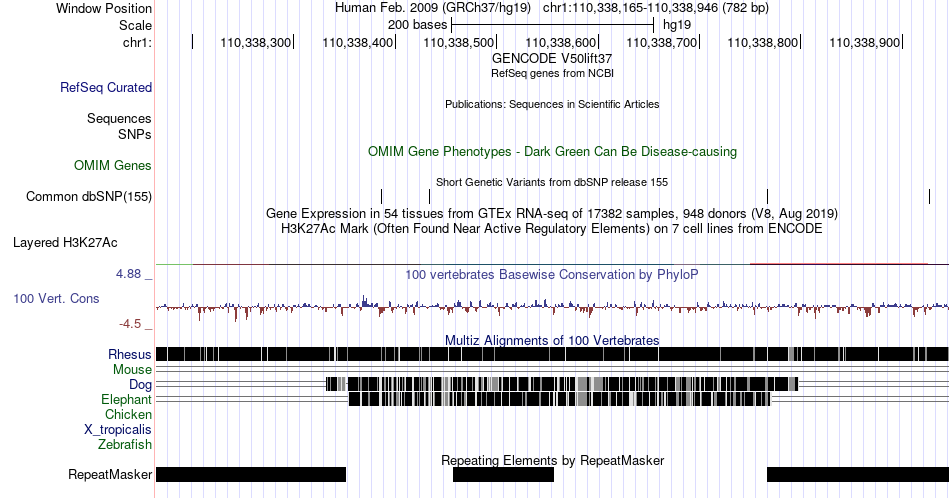This screenshot has width=950, height=498.
Task: Click Short Genetic Variants from dbSNP release 155
Action: click(x=552, y=182)
